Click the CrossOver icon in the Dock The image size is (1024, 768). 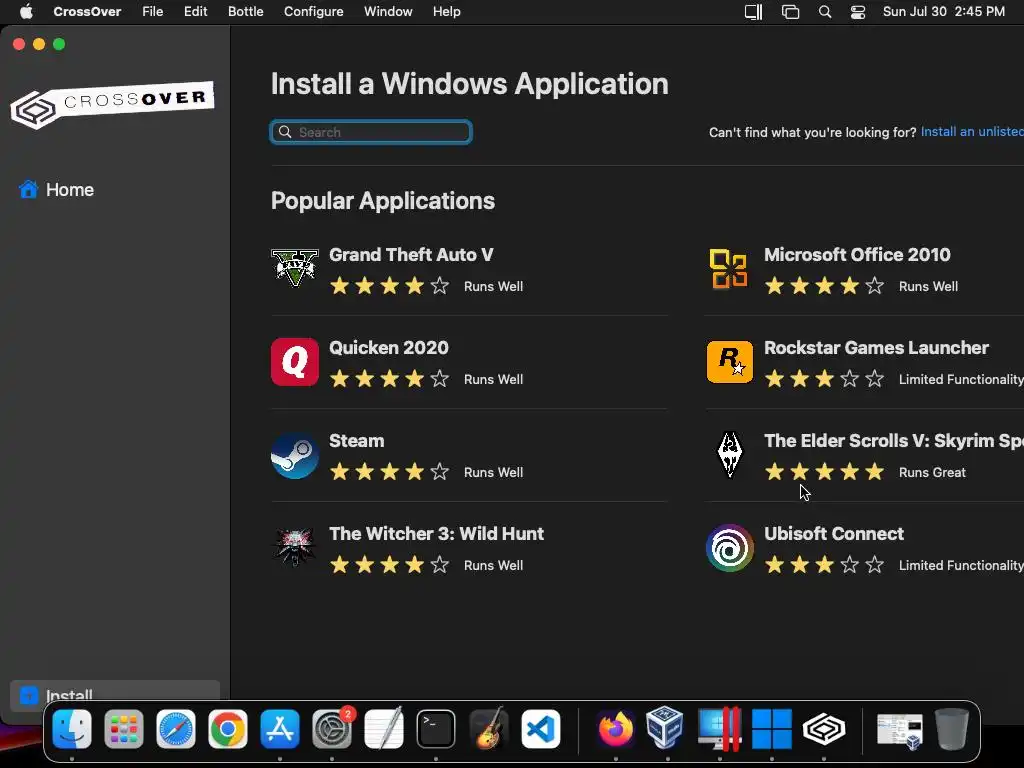pos(824,729)
